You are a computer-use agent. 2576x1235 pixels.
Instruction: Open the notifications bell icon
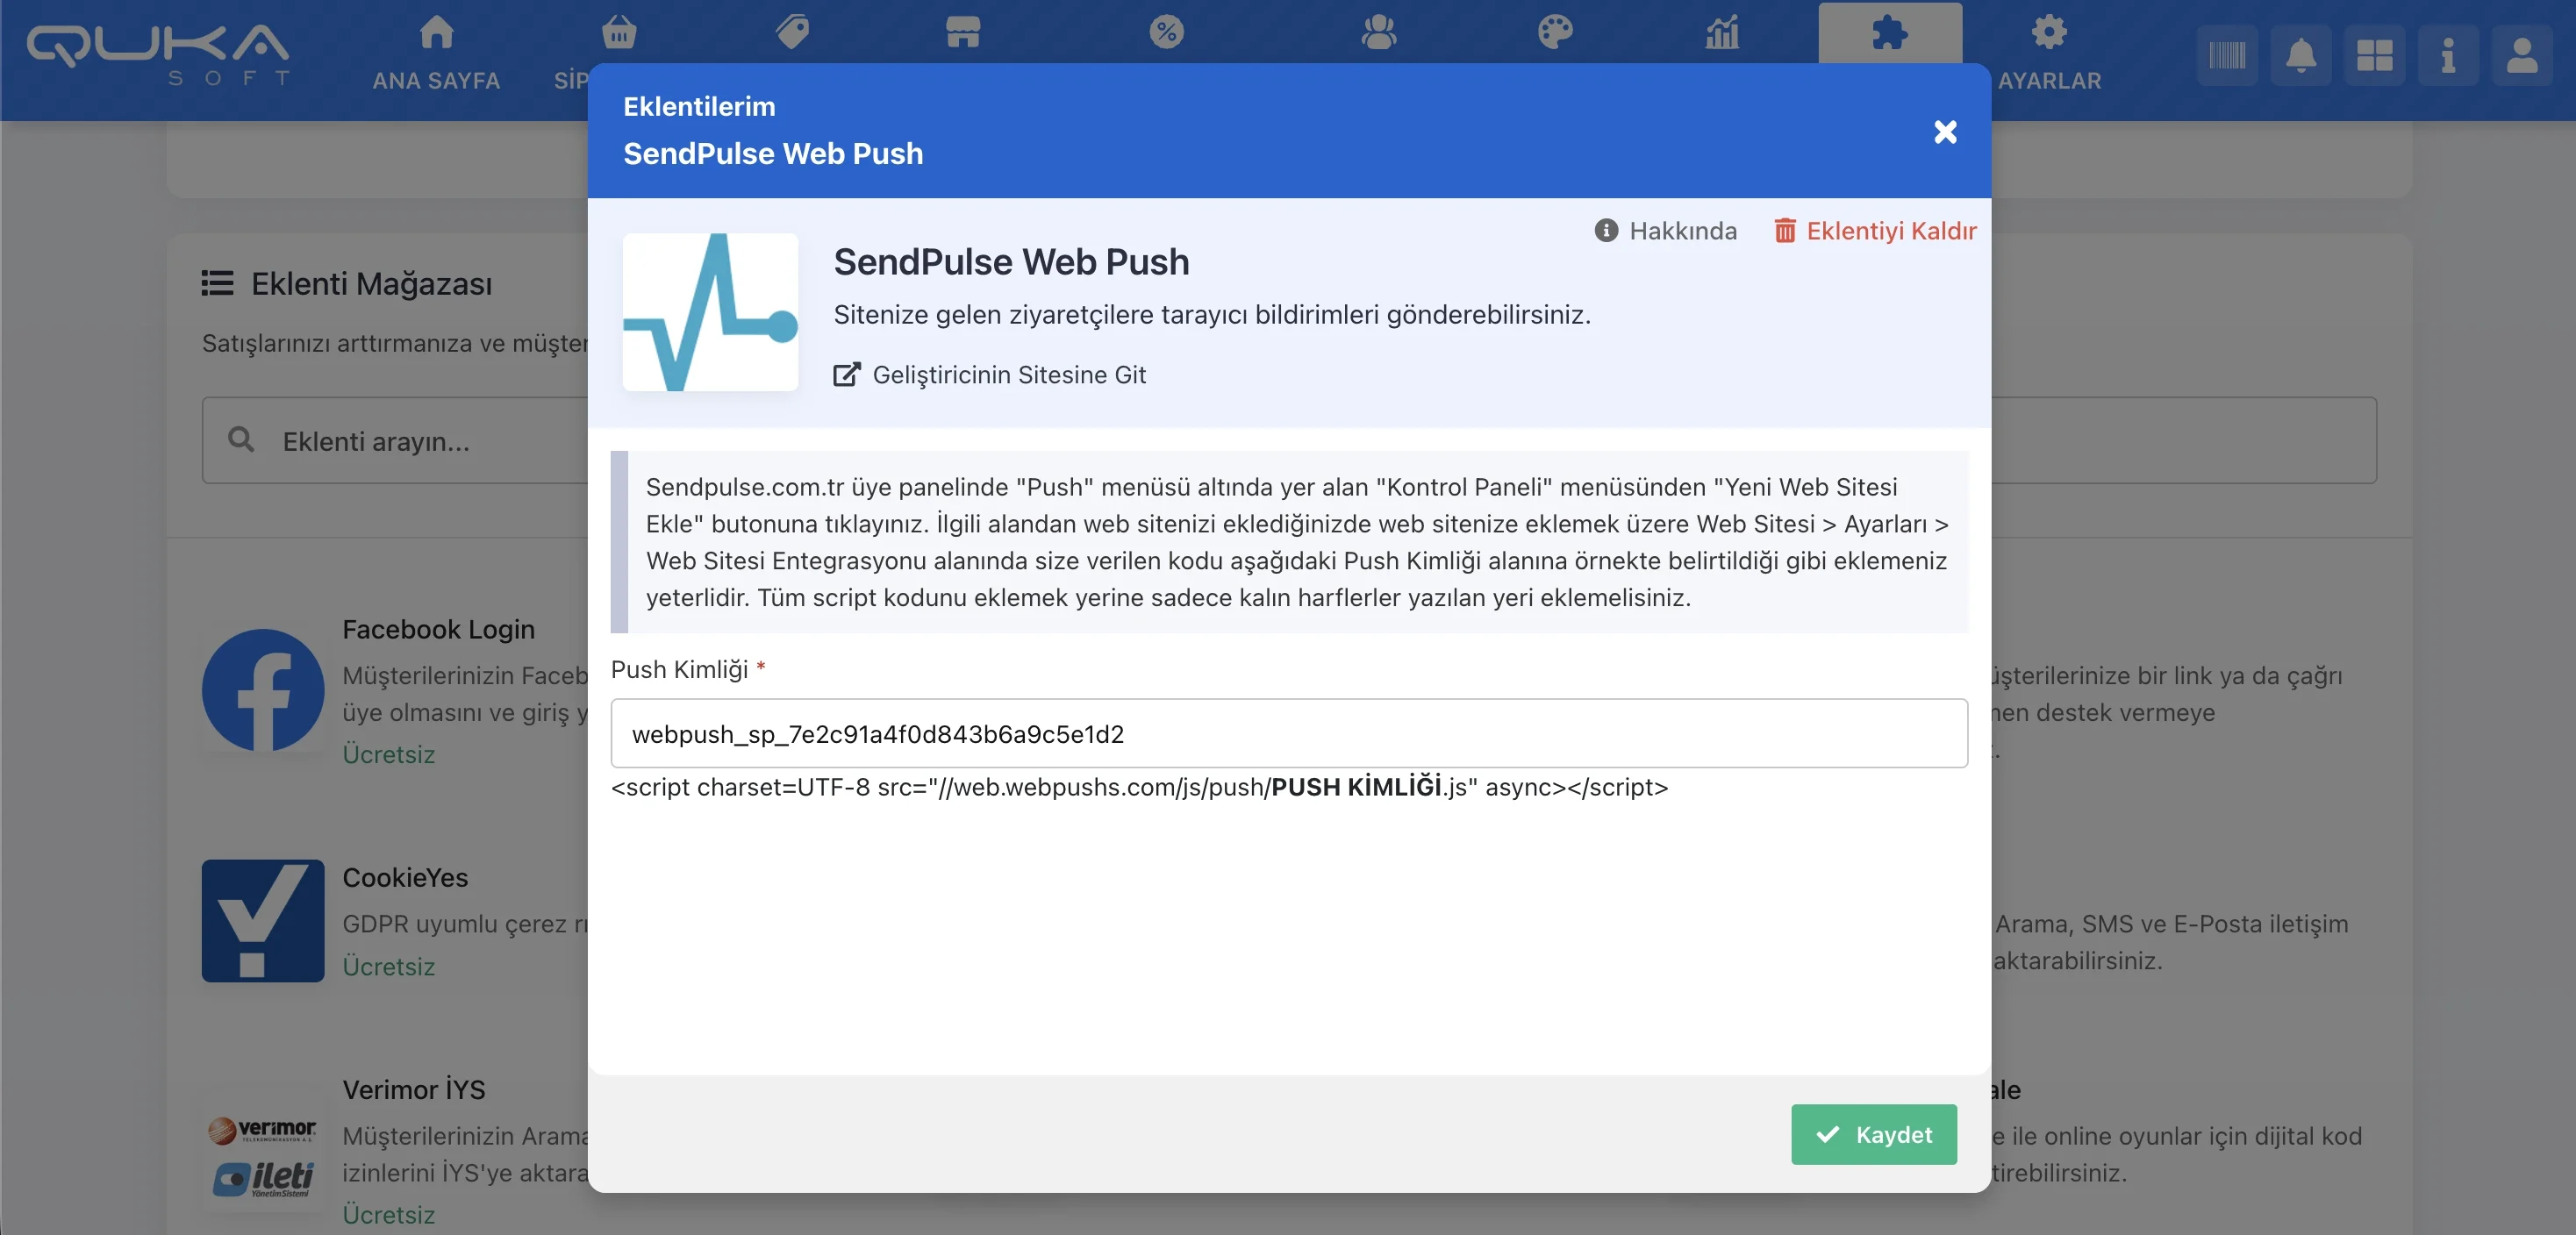pos(2301,55)
